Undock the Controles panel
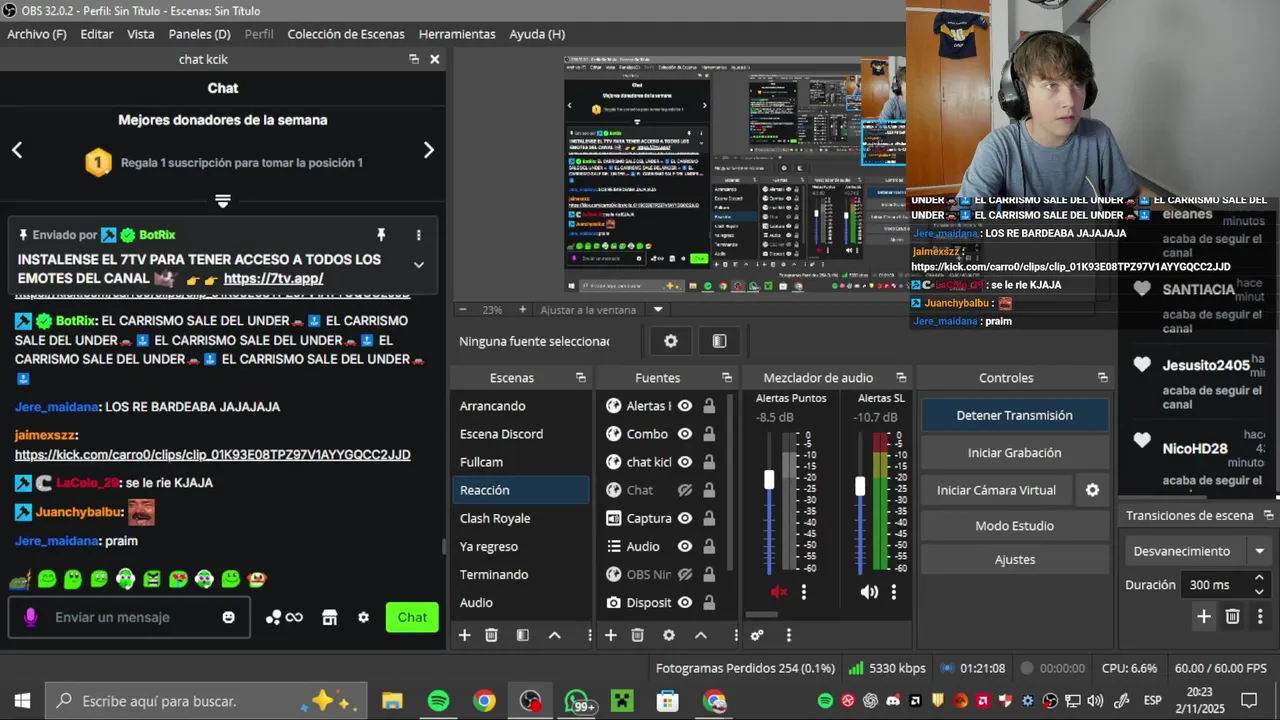Image resolution: width=1280 pixels, height=720 pixels. coord(1102,378)
